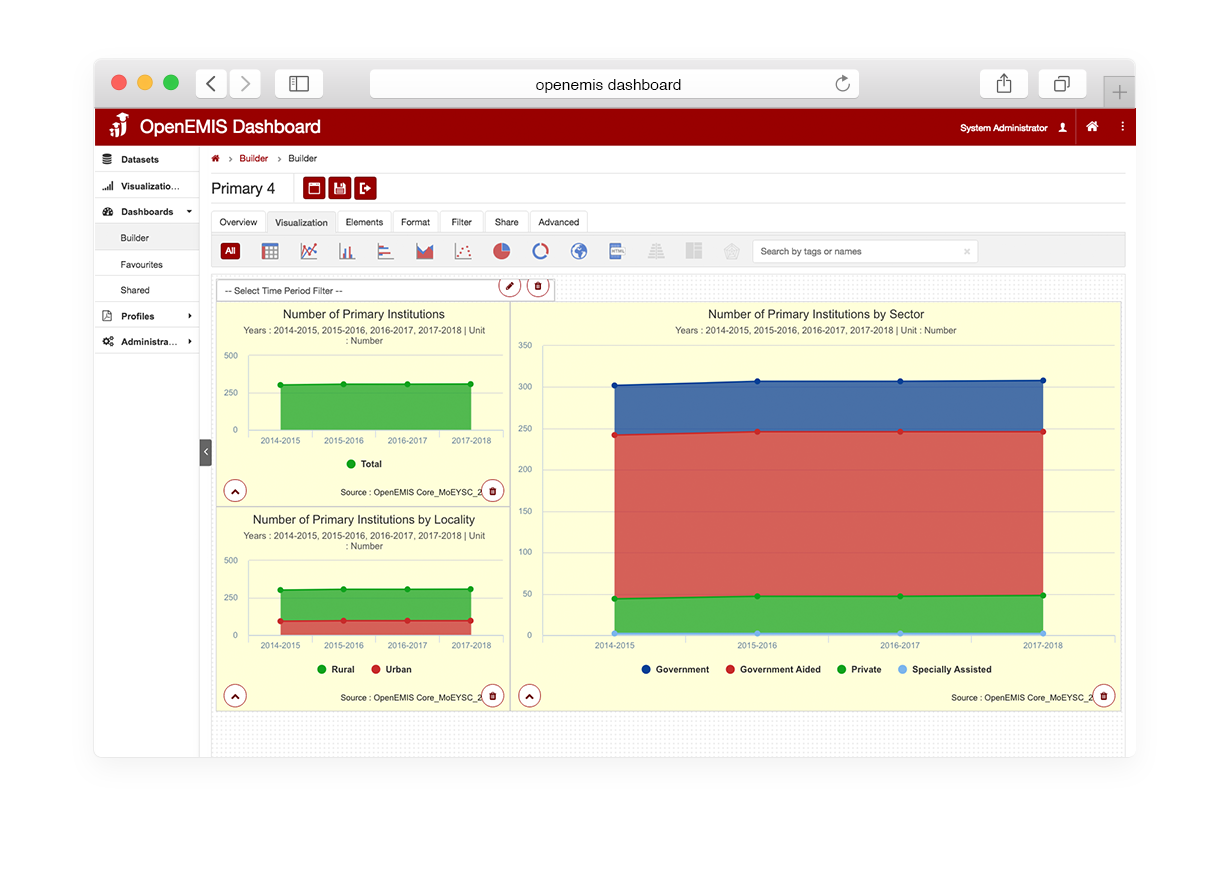Toggle the Private series legend
The width and height of the screenshot is (1230, 896).
click(x=859, y=669)
